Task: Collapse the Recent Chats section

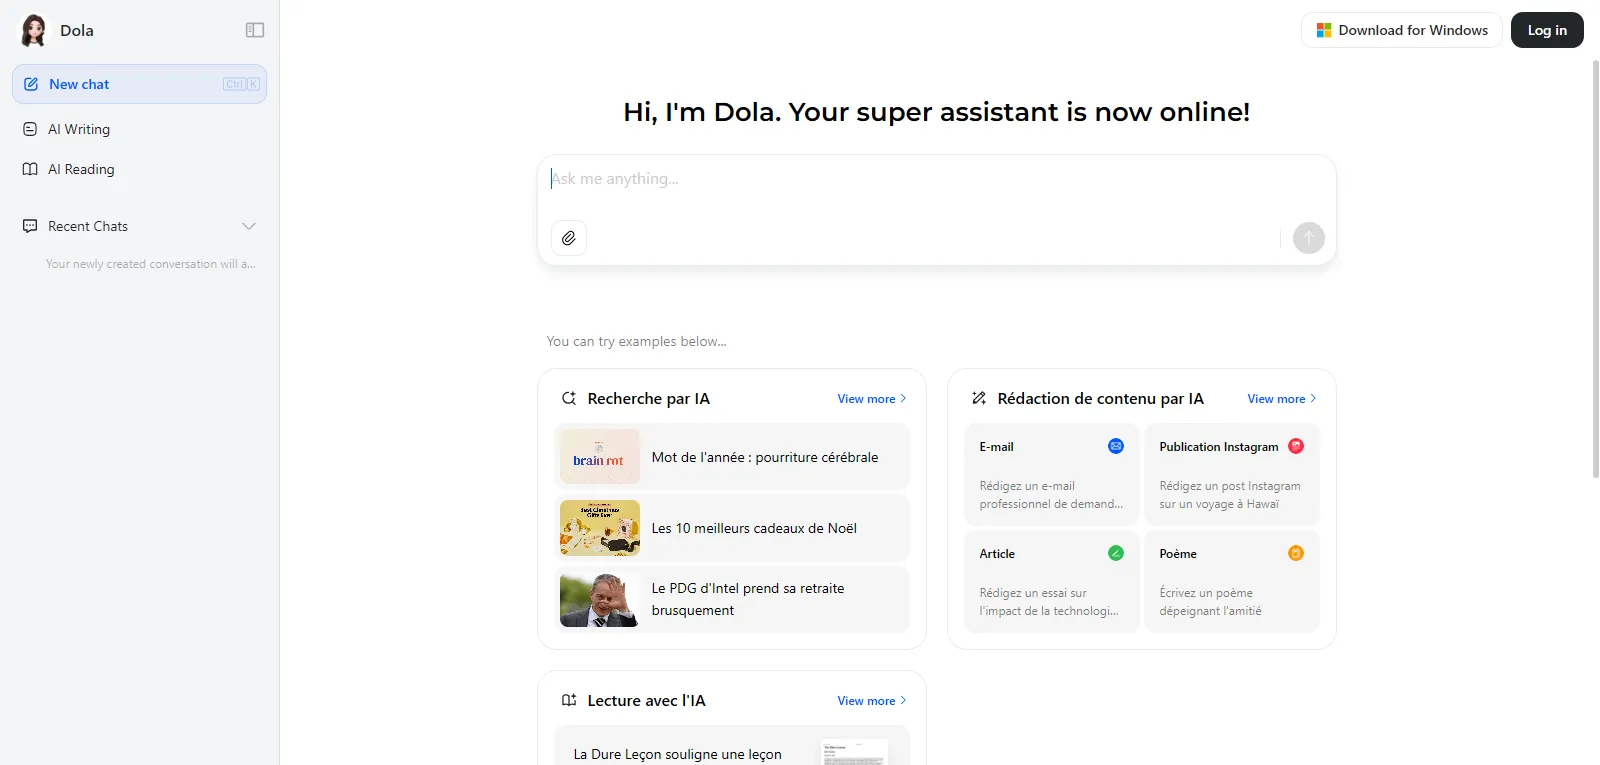Action: (249, 226)
